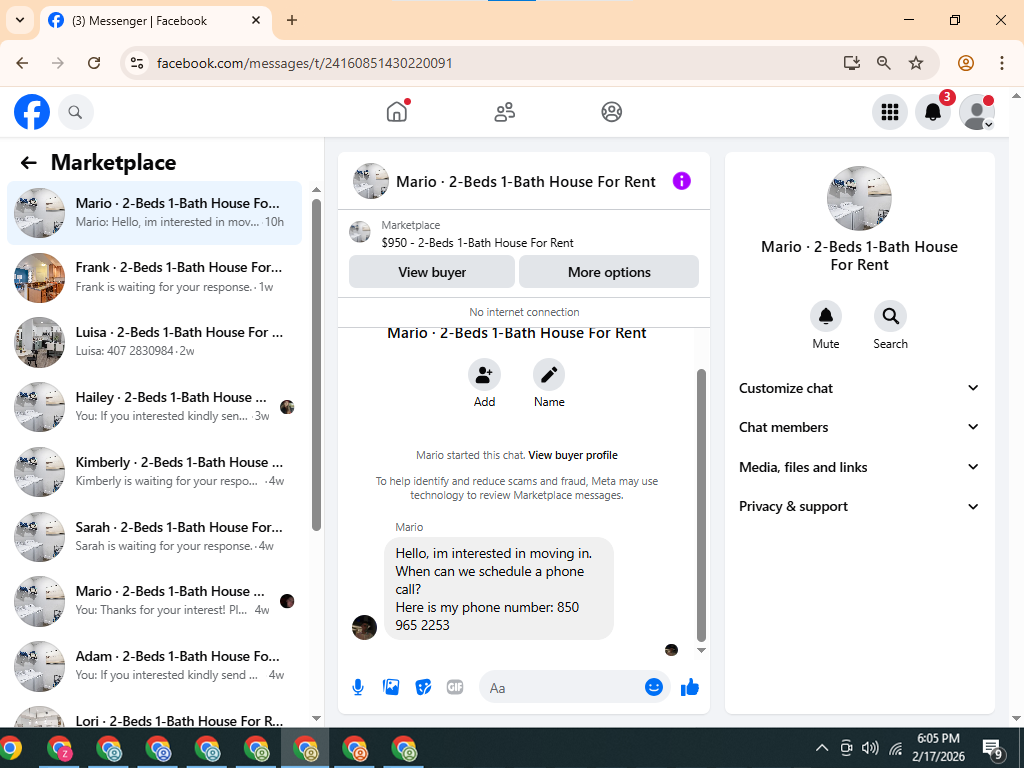Open account profile avatar menu
This screenshot has height=768, width=1024.
pos(976,112)
